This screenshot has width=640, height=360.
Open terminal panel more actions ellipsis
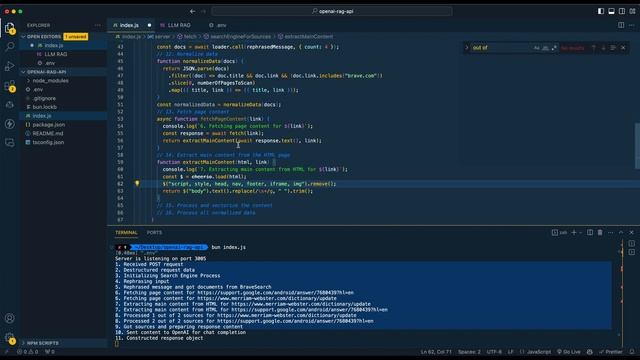coord(611,232)
